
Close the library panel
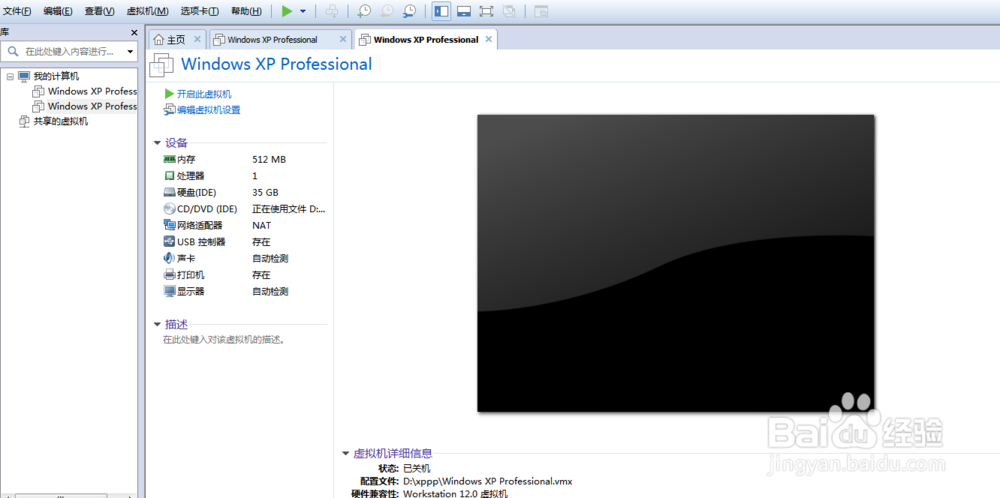coord(134,33)
